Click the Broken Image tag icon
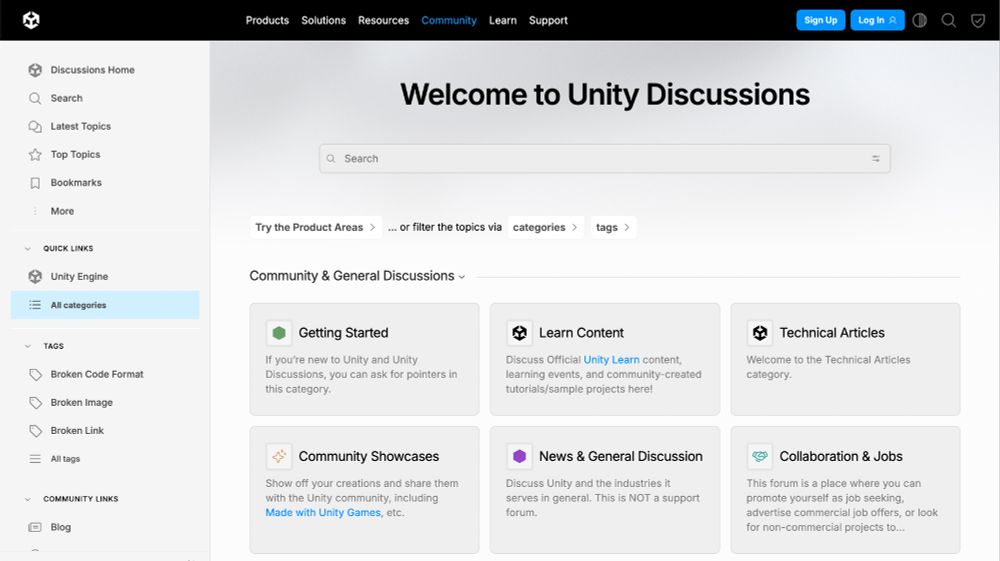 coord(35,402)
